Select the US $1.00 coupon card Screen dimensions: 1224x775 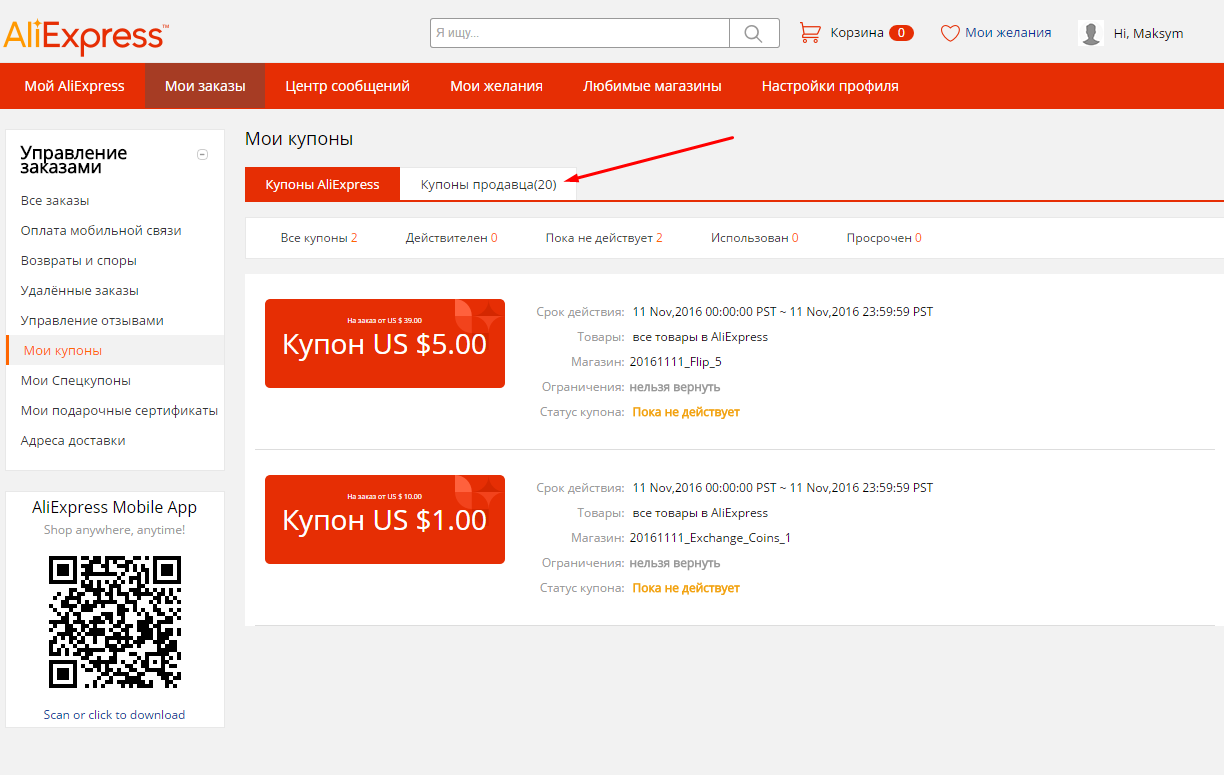click(384, 519)
